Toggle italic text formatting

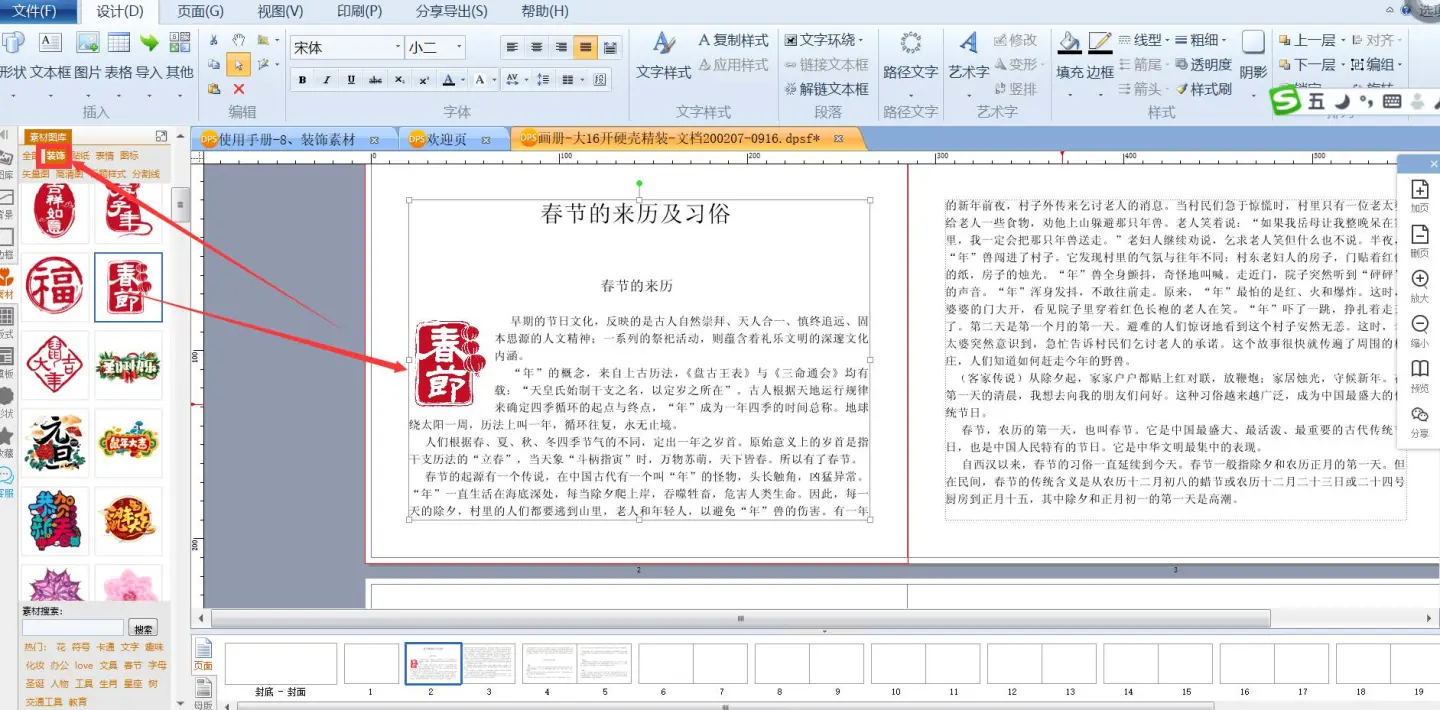(326, 80)
